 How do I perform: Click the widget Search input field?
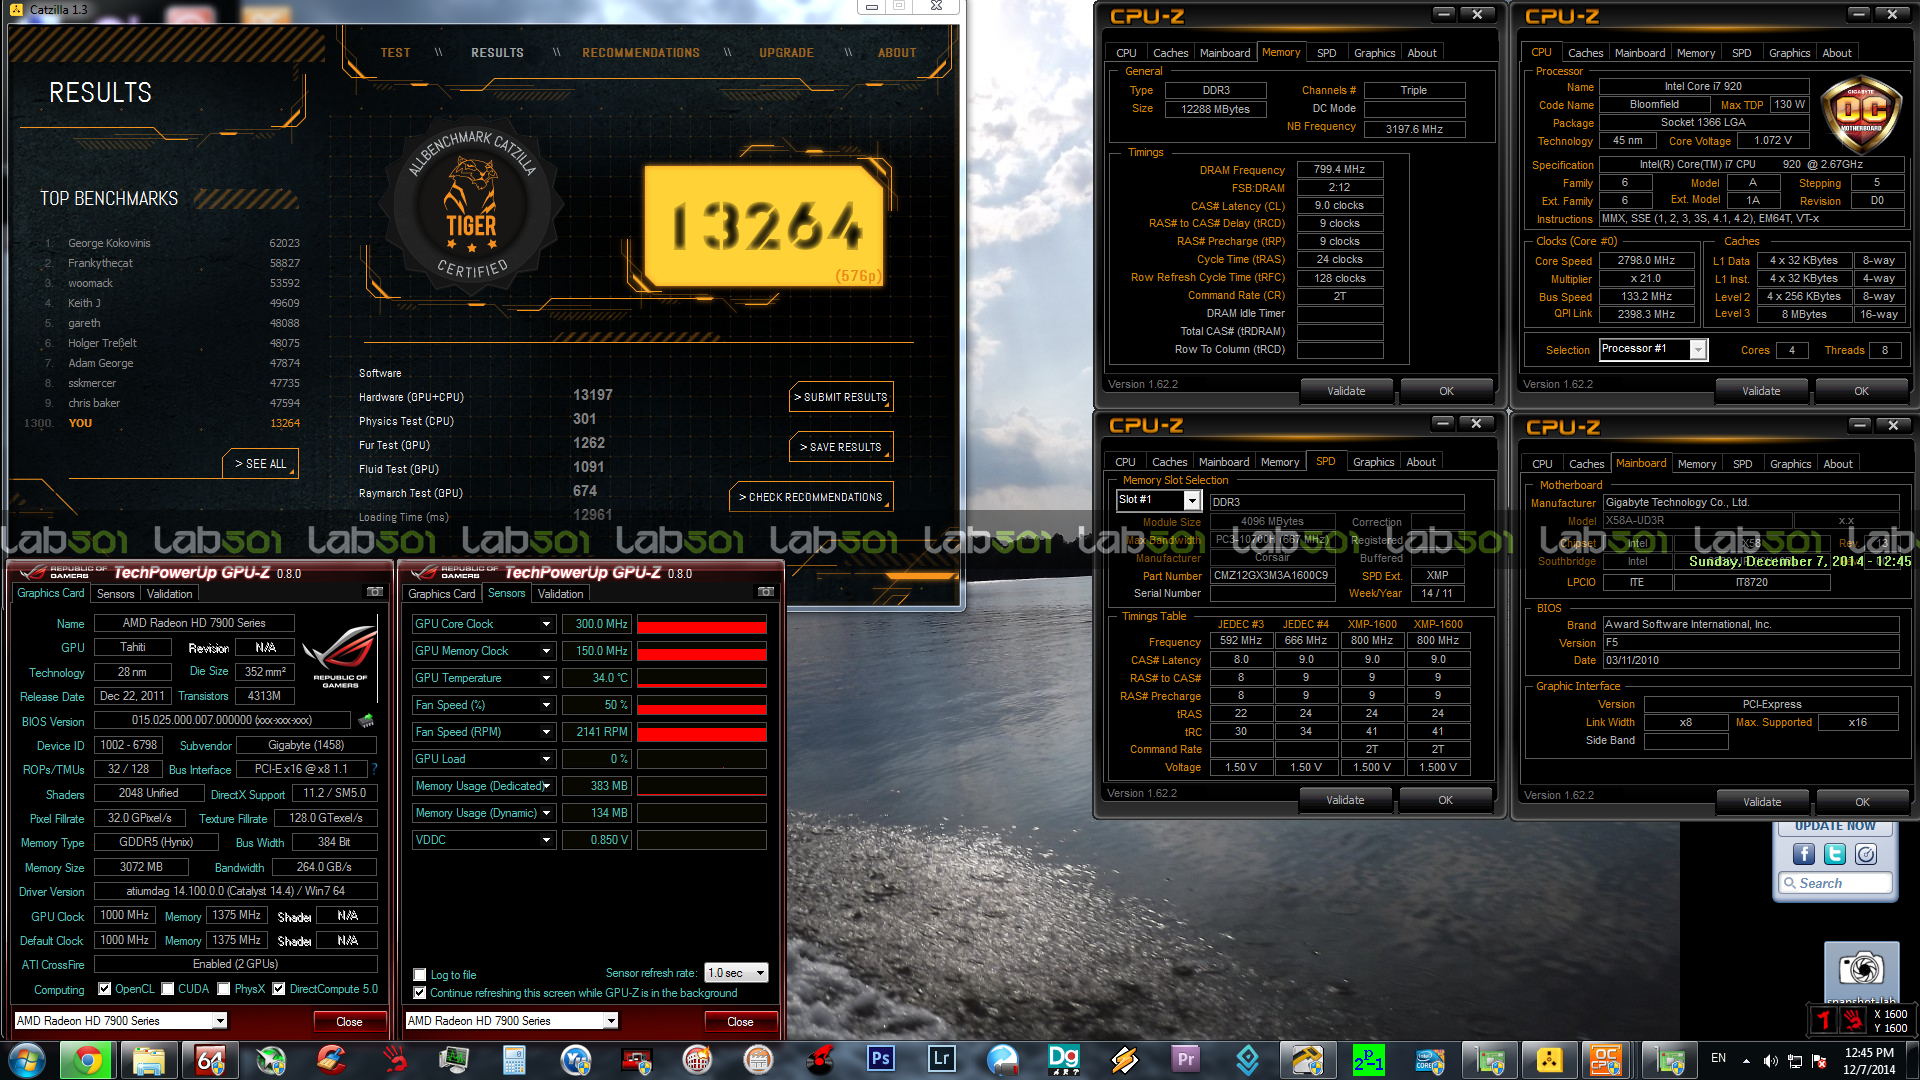pos(1835,883)
